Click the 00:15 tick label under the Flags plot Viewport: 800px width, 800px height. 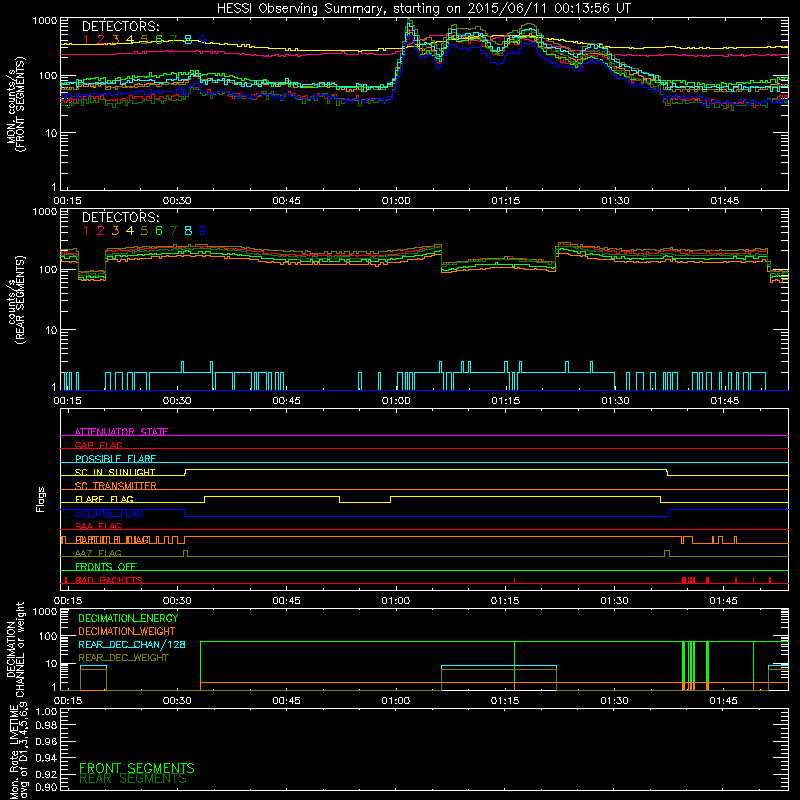pyautogui.click(x=68, y=601)
